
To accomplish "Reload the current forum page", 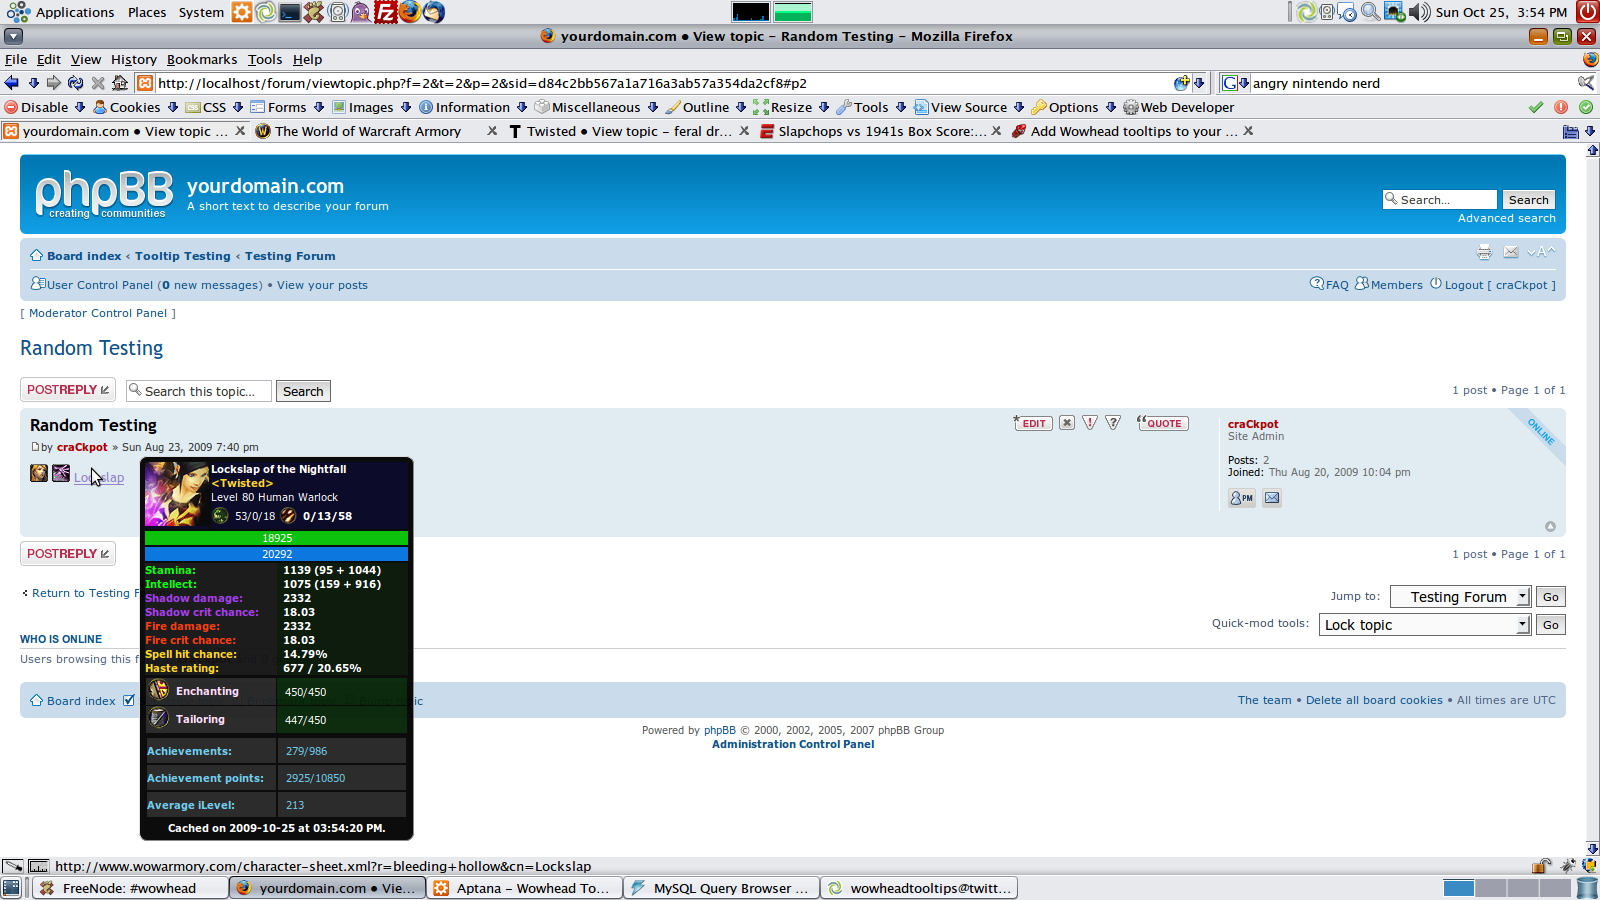I will pos(75,83).
